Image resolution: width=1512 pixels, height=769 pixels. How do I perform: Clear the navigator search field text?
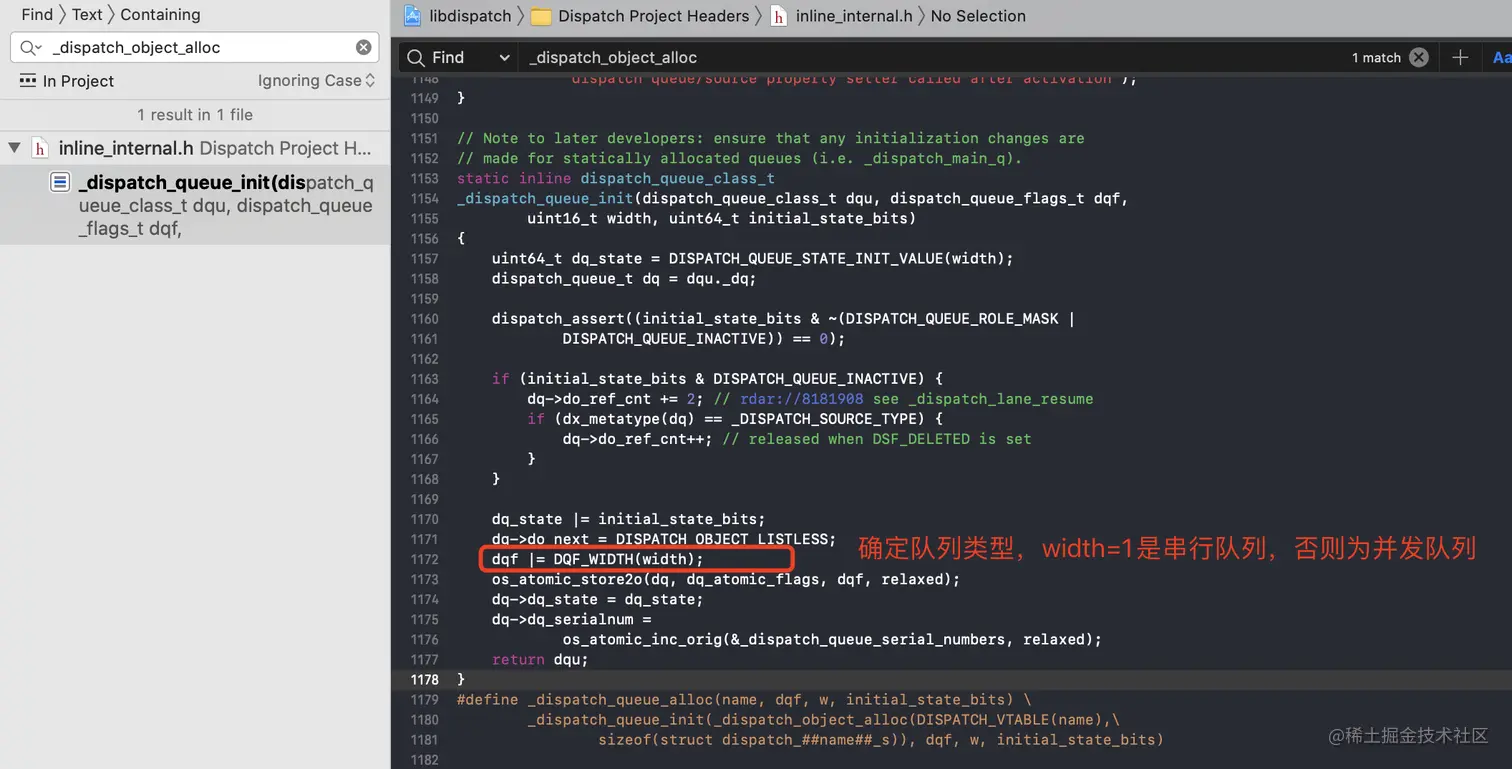(x=364, y=47)
